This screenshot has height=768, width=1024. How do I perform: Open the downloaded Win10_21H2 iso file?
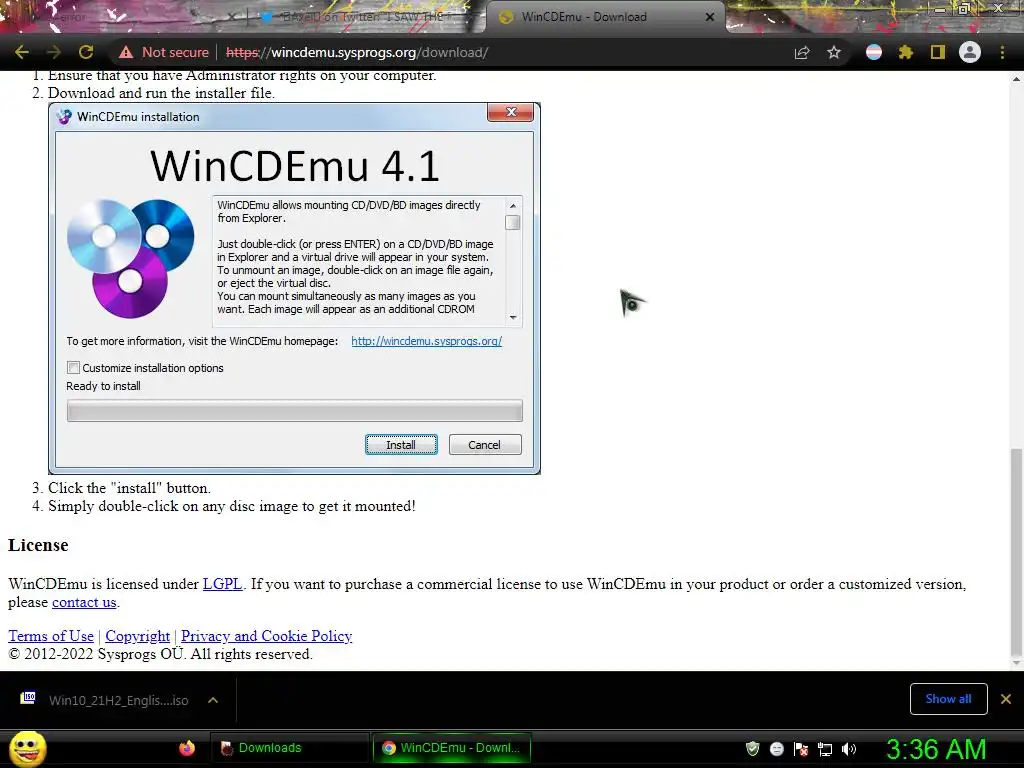[x=104, y=700]
